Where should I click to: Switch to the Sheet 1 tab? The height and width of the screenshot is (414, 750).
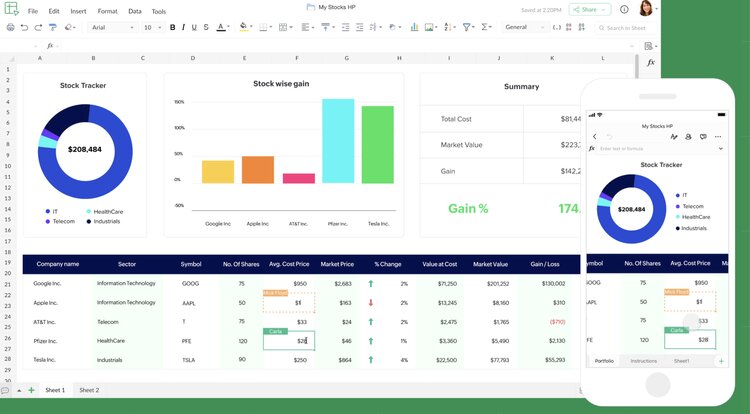[55, 390]
